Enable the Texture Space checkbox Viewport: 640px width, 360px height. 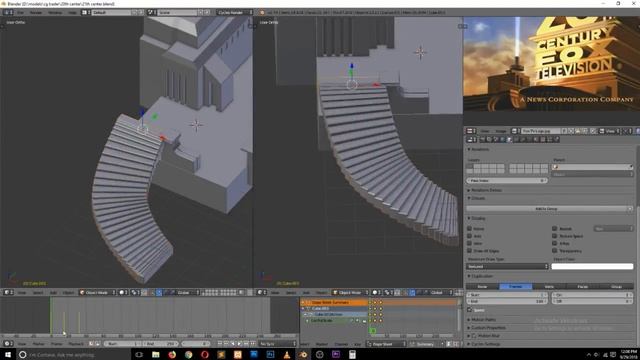tap(554, 236)
